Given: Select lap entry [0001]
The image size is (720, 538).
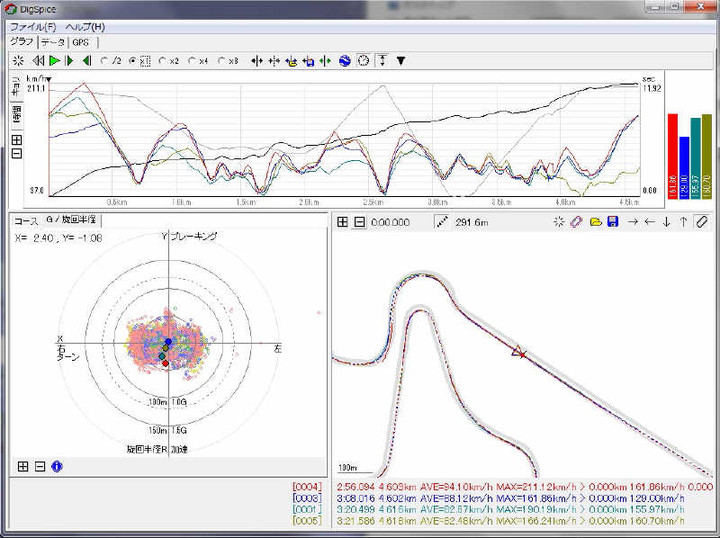Looking at the screenshot, I should pos(307,510).
